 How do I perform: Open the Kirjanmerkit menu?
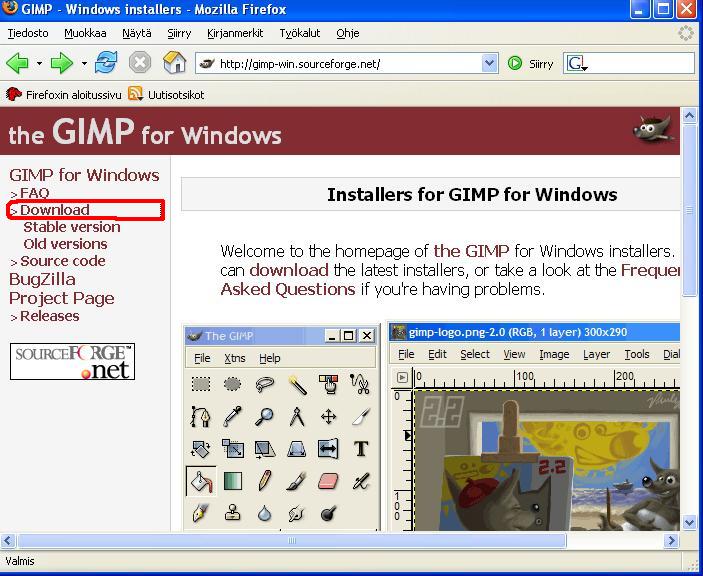click(x=235, y=33)
